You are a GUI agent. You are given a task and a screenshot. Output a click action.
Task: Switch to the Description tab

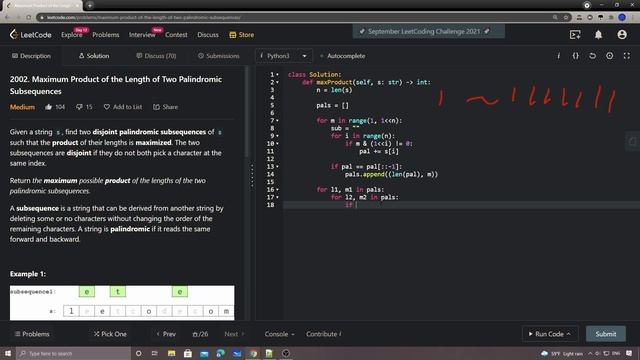click(31, 56)
